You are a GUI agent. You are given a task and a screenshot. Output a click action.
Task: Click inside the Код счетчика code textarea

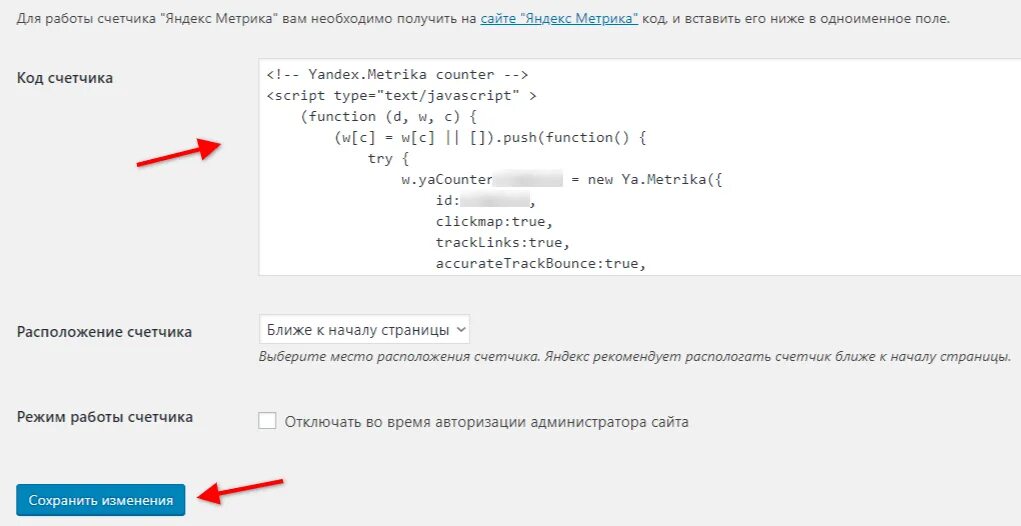tap(639, 167)
